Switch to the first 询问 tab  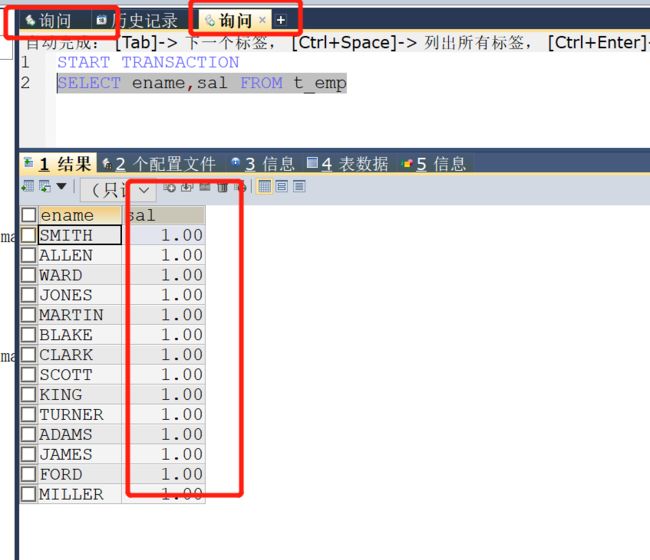pos(48,20)
